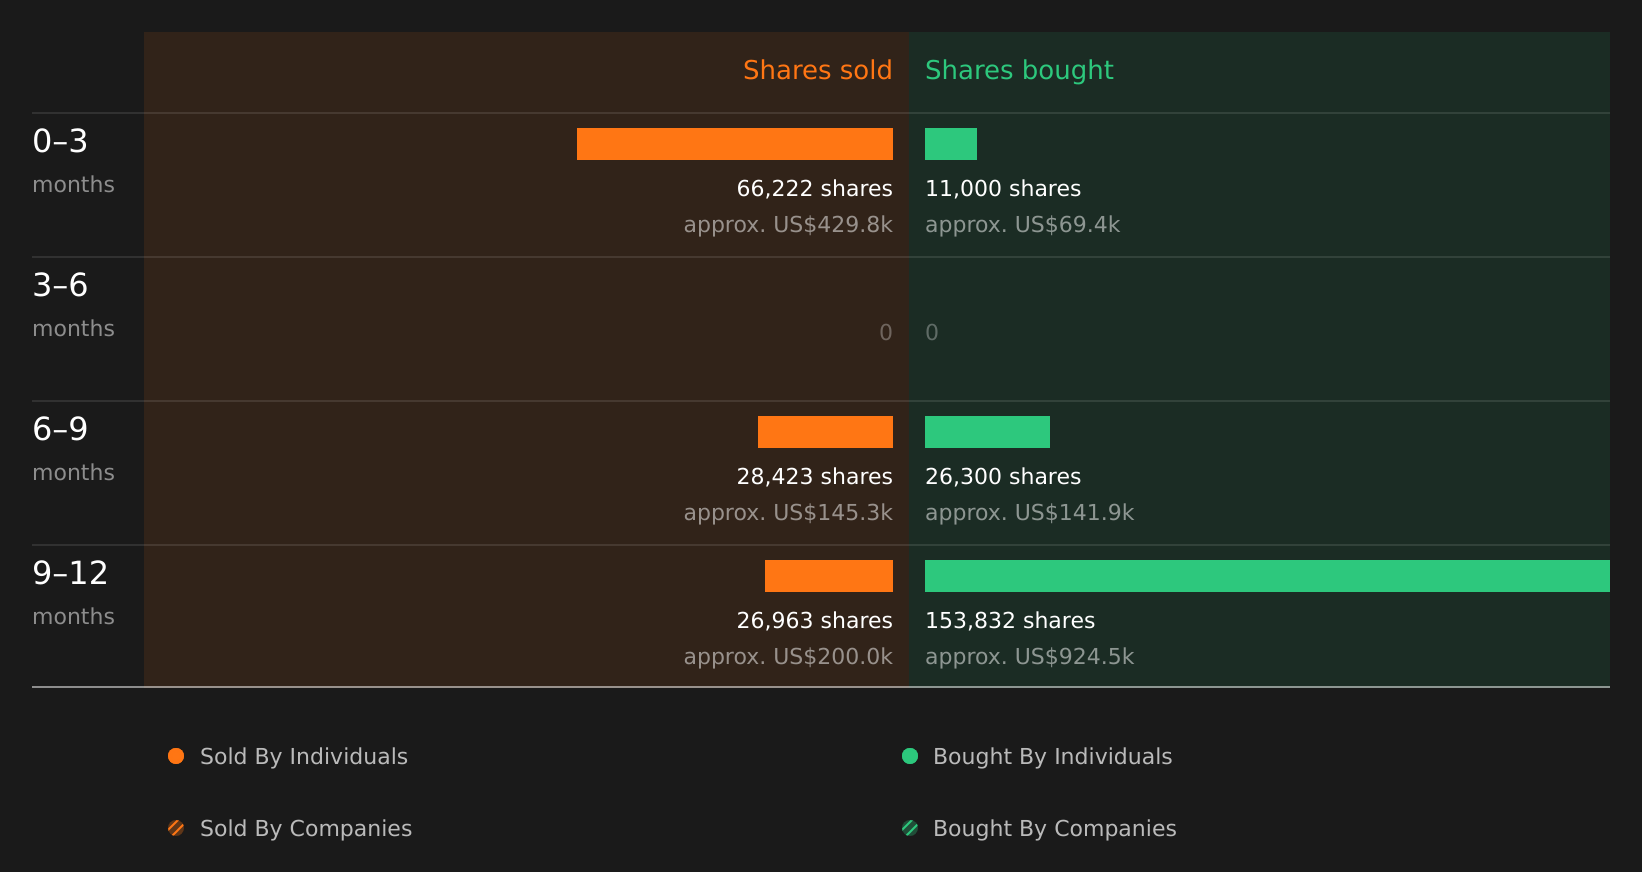Click the Shares bought column header
Viewport: 1642px width, 872px height.
(1019, 70)
